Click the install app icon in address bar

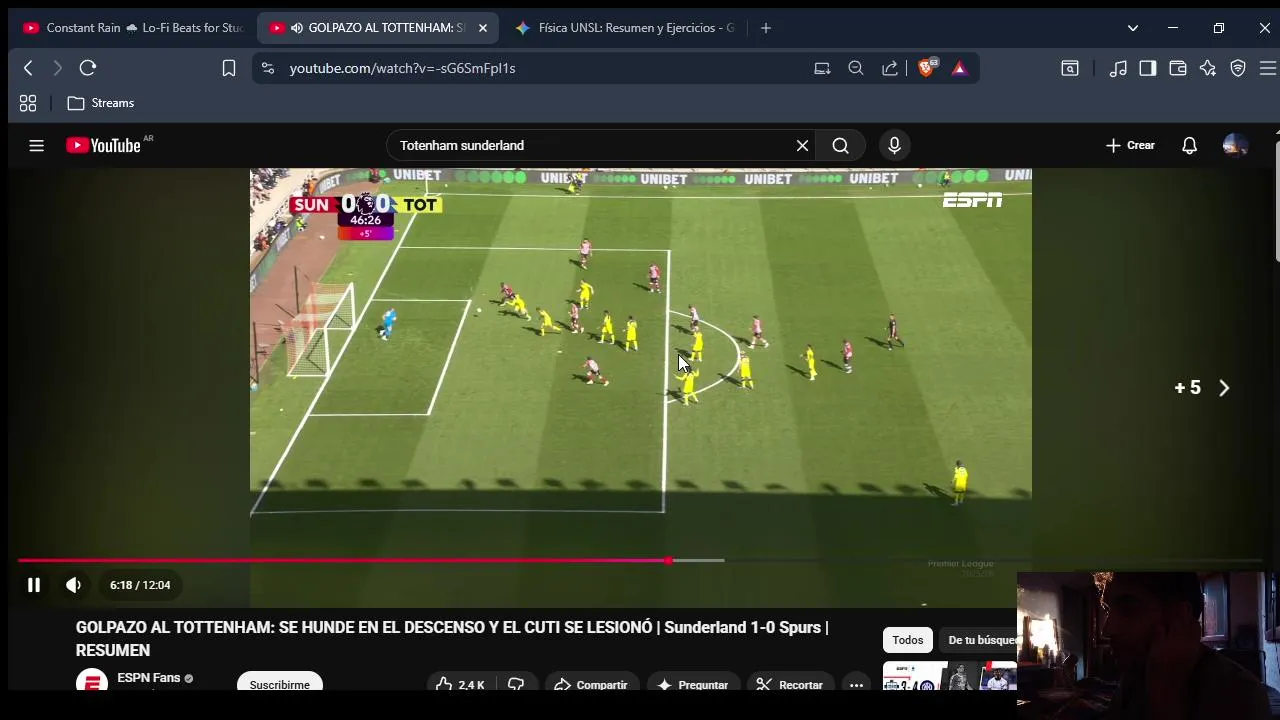point(822,68)
